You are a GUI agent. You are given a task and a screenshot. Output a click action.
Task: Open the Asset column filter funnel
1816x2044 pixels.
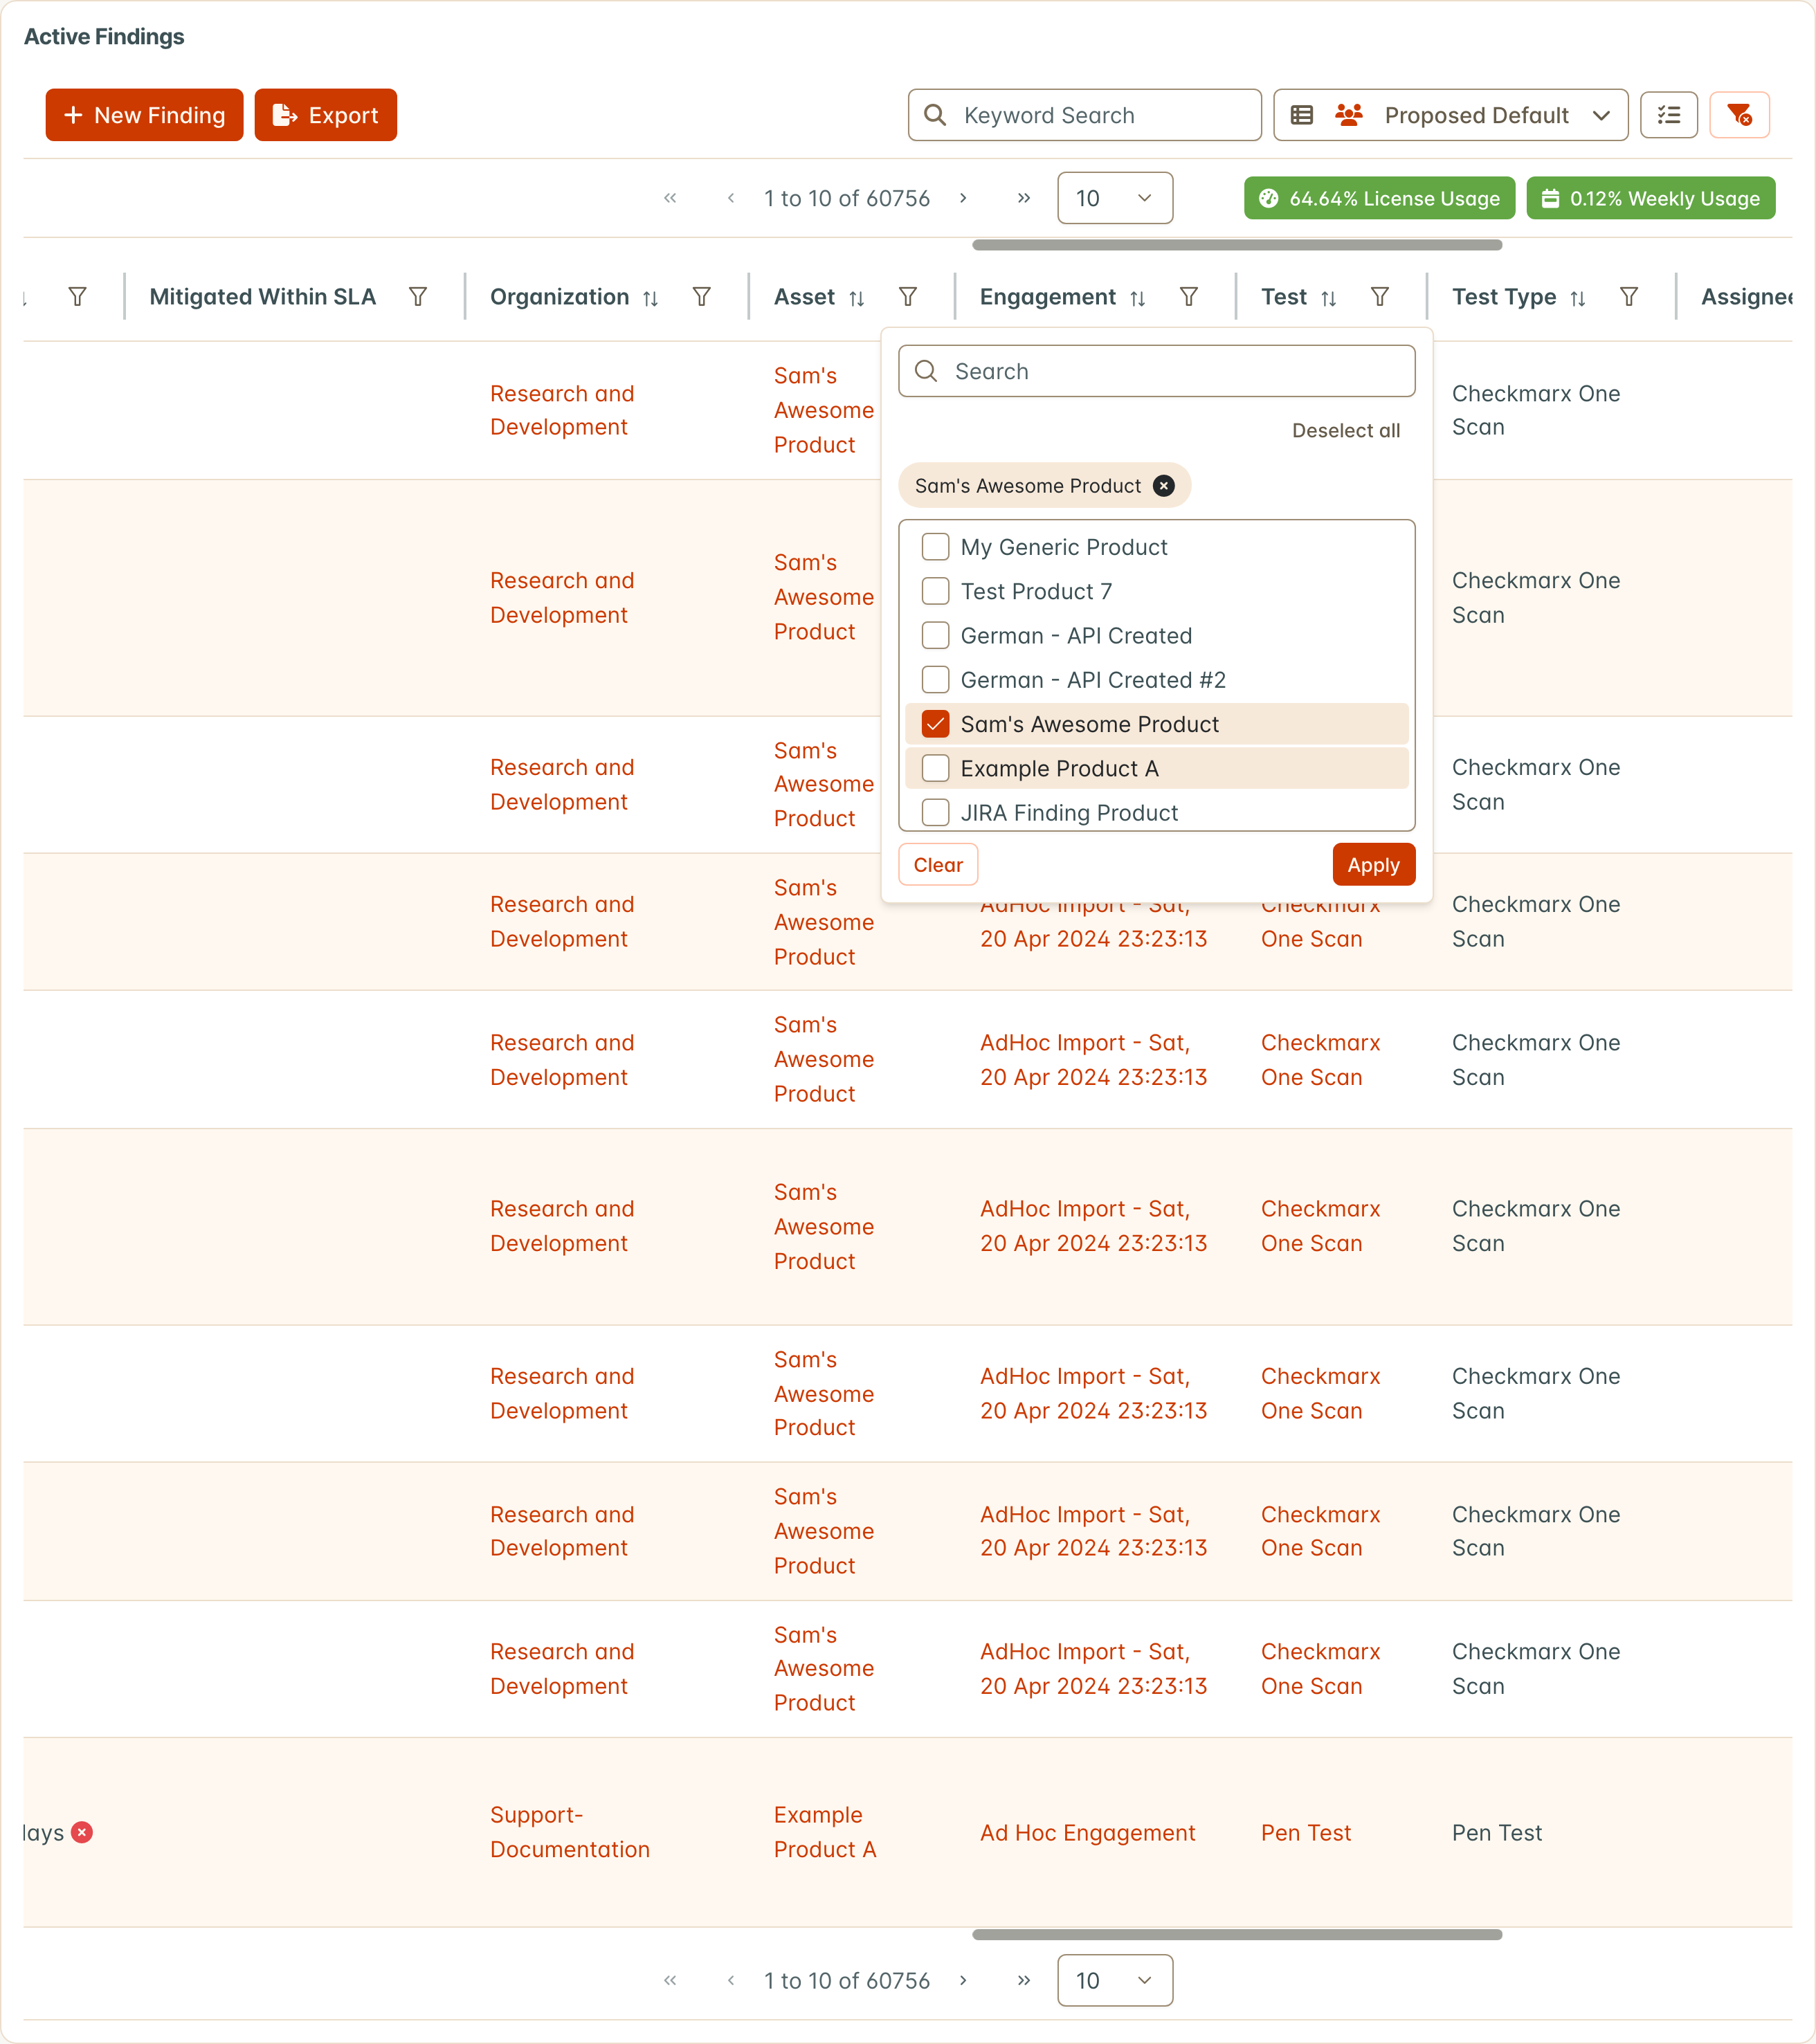(908, 297)
